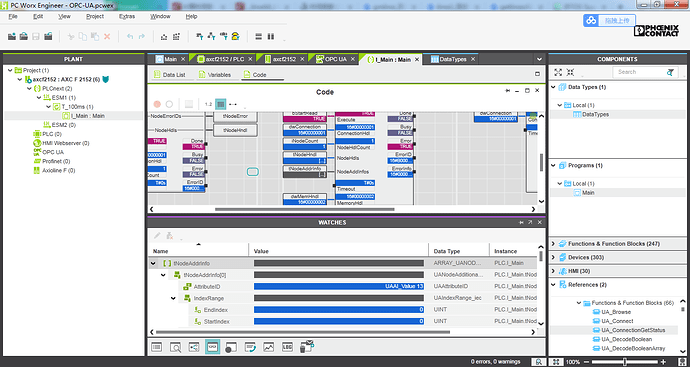Open the Variables sub-tab
The image size is (690, 367).
click(215, 75)
